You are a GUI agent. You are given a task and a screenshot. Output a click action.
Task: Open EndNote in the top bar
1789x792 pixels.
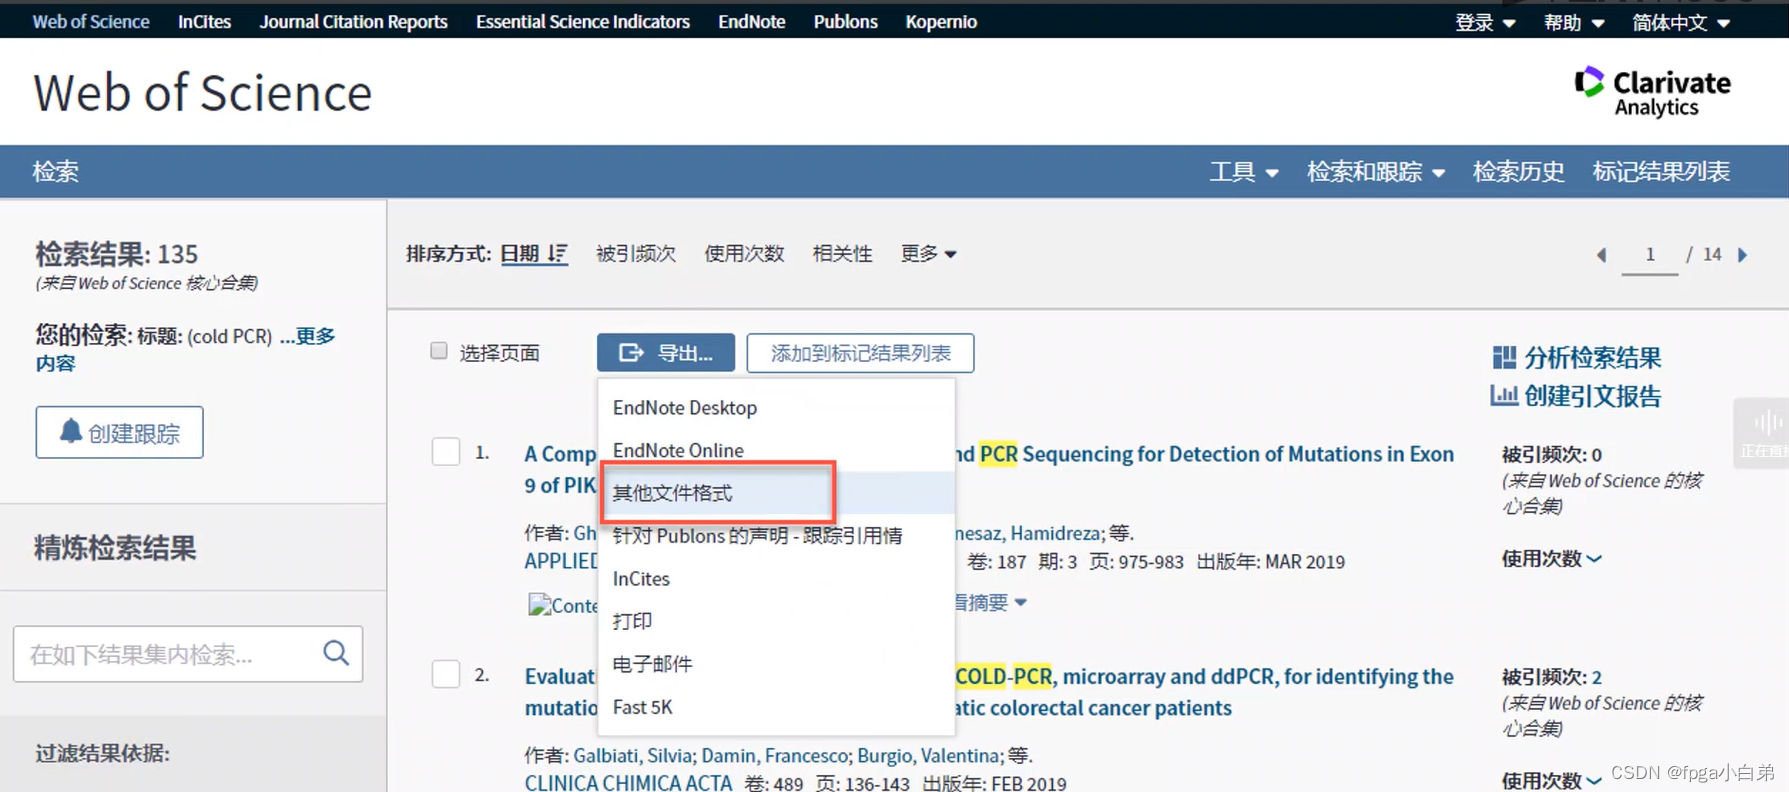tap(751, 21)
